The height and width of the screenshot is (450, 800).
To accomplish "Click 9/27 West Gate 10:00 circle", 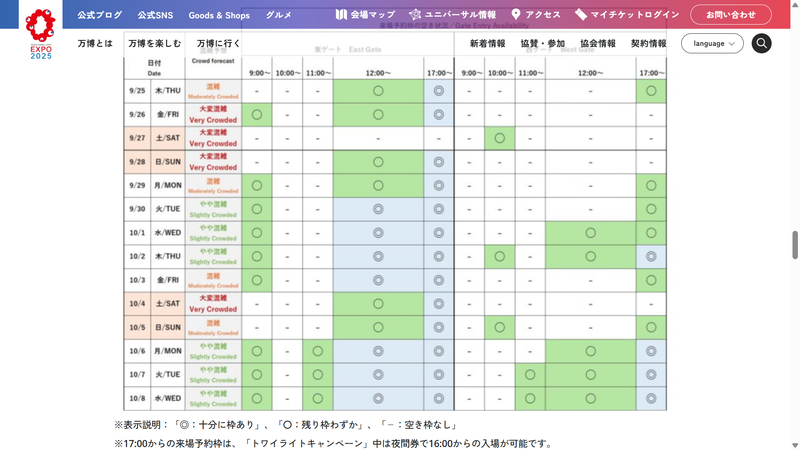I will click(x=499, y=138).
